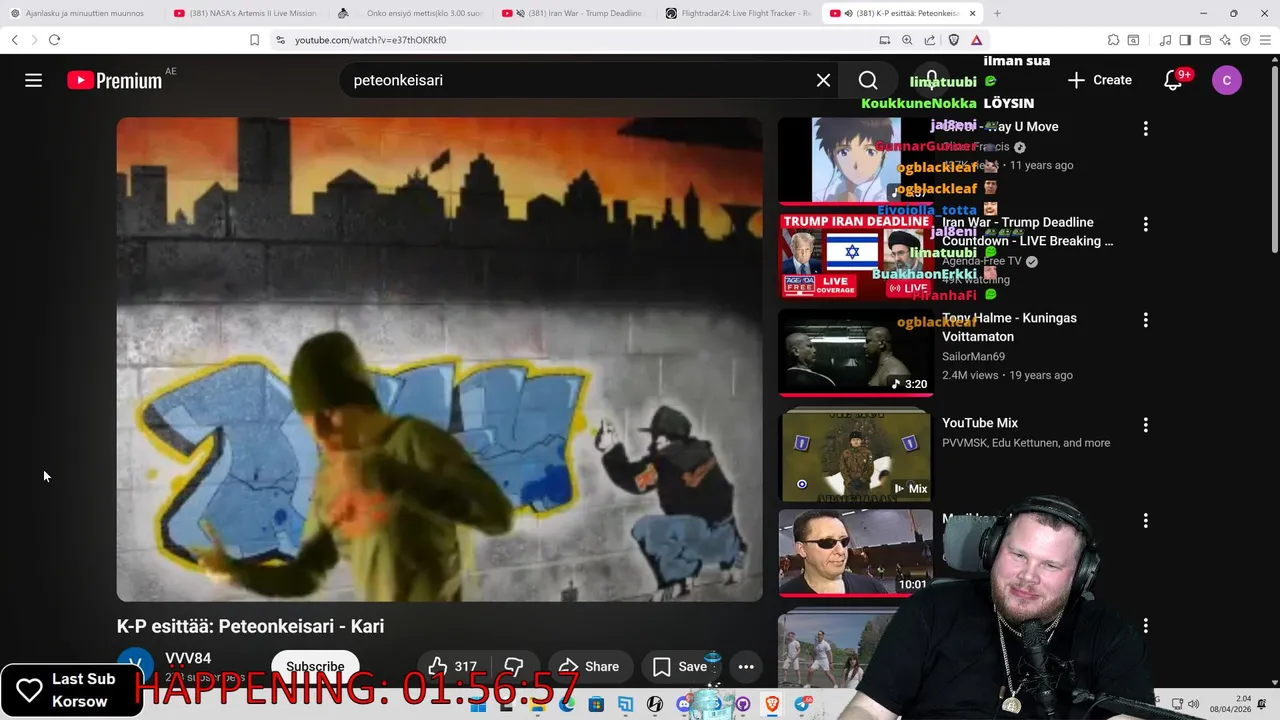
Task: Switch to Onko ensiyö mettis tab
Action: 410,13
